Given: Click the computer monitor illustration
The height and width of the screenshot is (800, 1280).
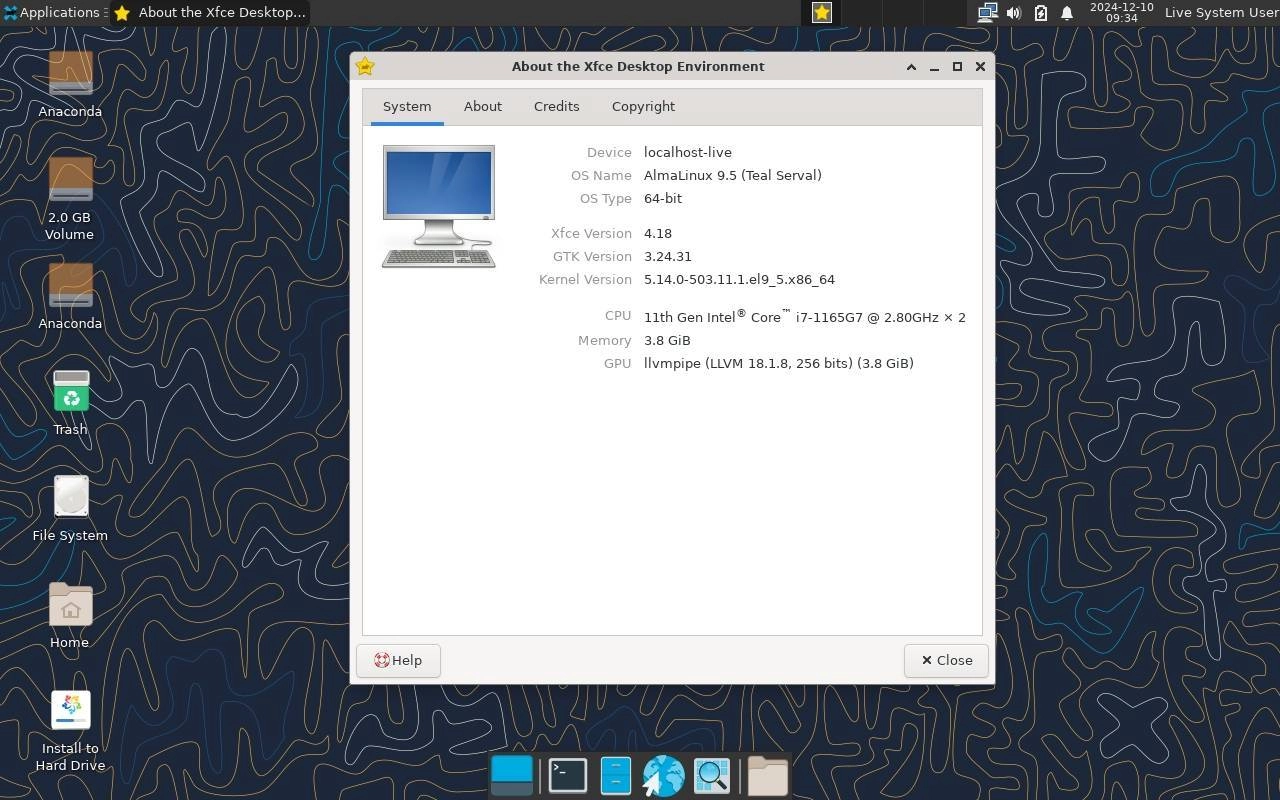Looking at the screenshot, I should pos(439,206).
